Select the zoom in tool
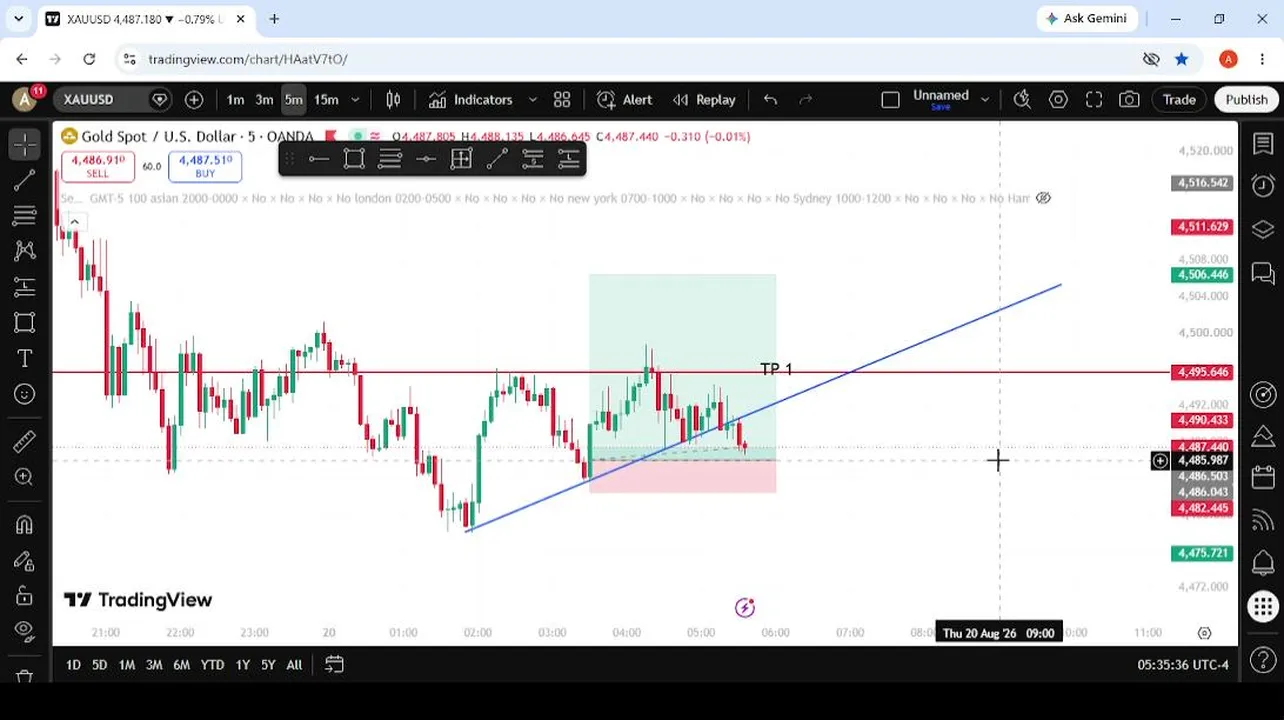Viewport: 1284px width, 720px height. click(x=25, y=477)
